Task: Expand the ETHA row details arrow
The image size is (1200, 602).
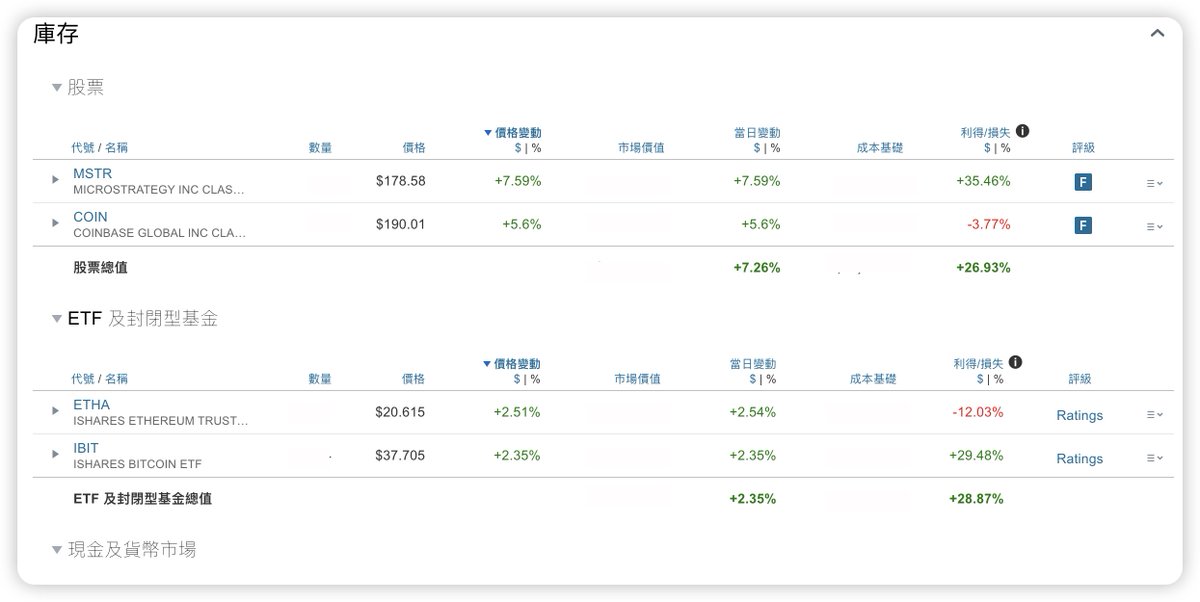Action: 56,411
